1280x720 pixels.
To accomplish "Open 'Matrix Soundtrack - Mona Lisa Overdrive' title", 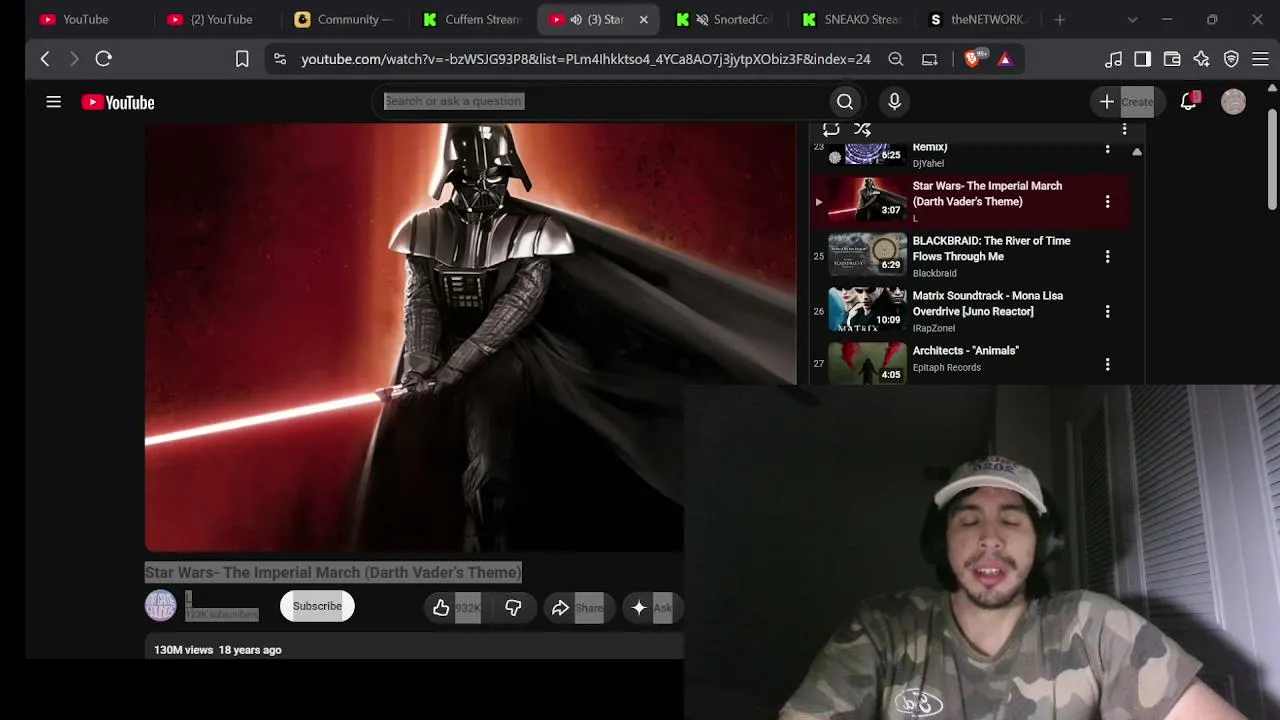I will [988, 304].
